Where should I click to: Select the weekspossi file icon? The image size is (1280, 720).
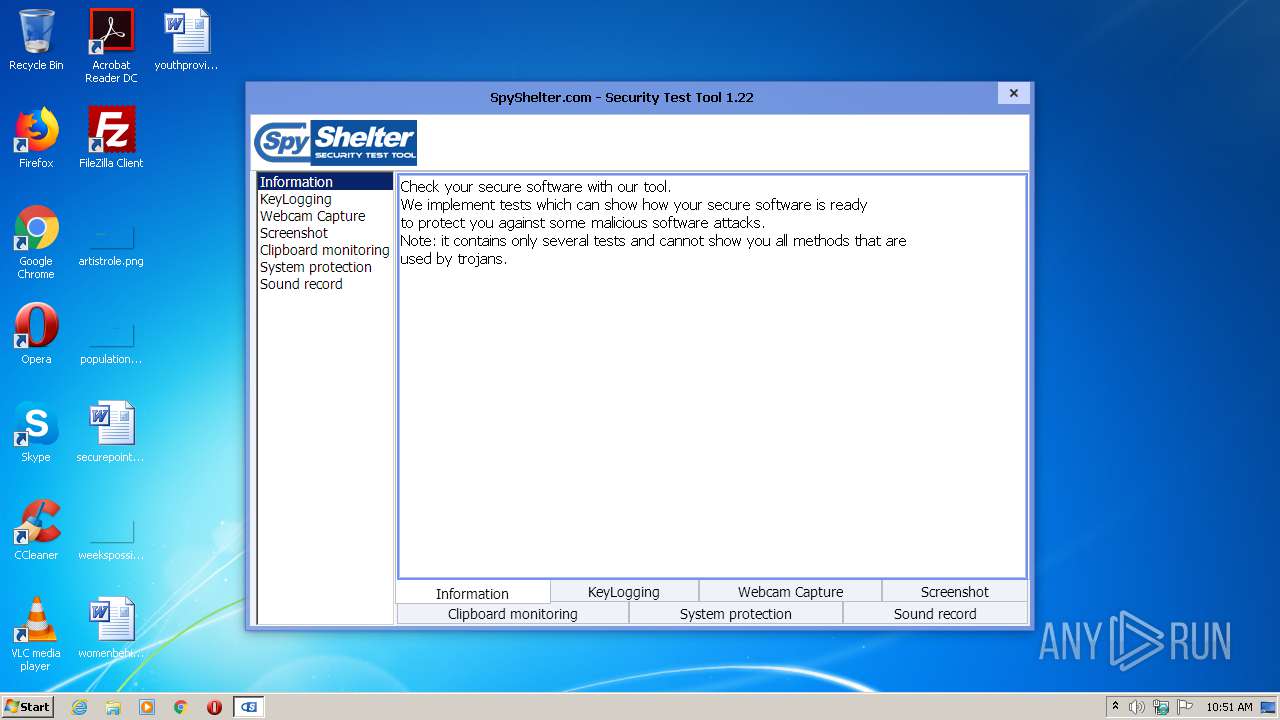111,536
